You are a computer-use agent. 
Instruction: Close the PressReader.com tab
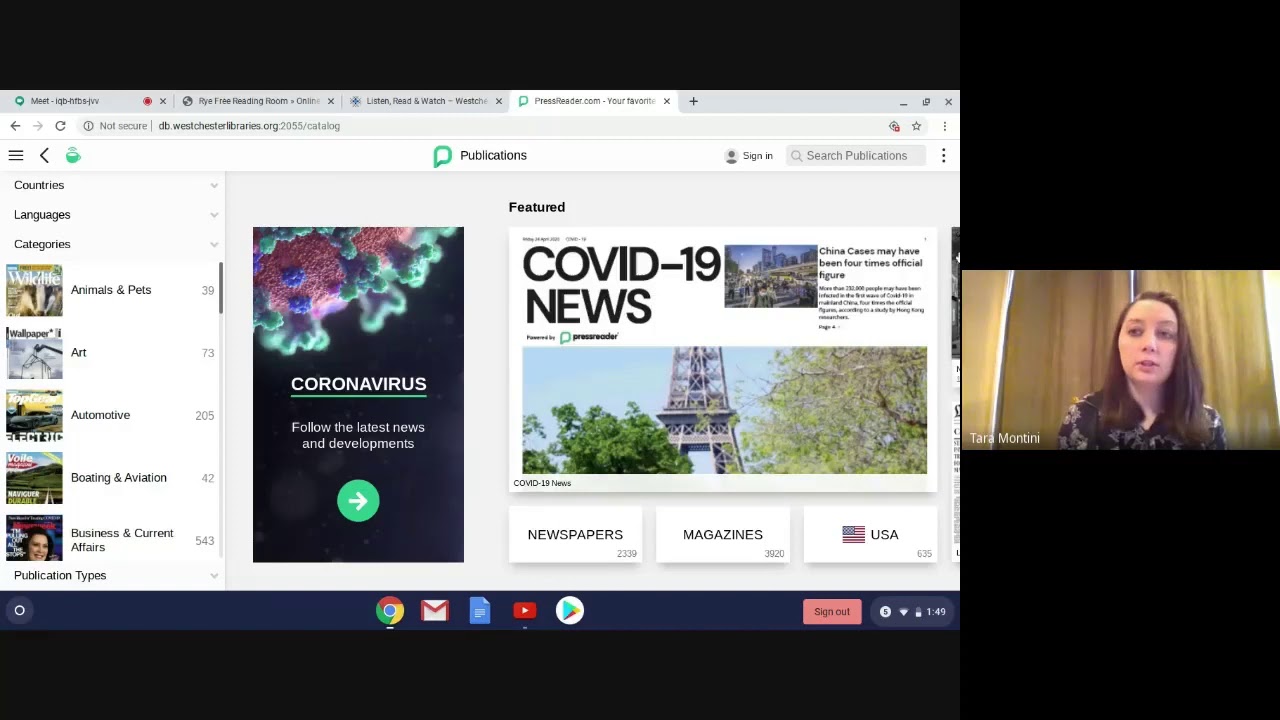tap(666, 101)
